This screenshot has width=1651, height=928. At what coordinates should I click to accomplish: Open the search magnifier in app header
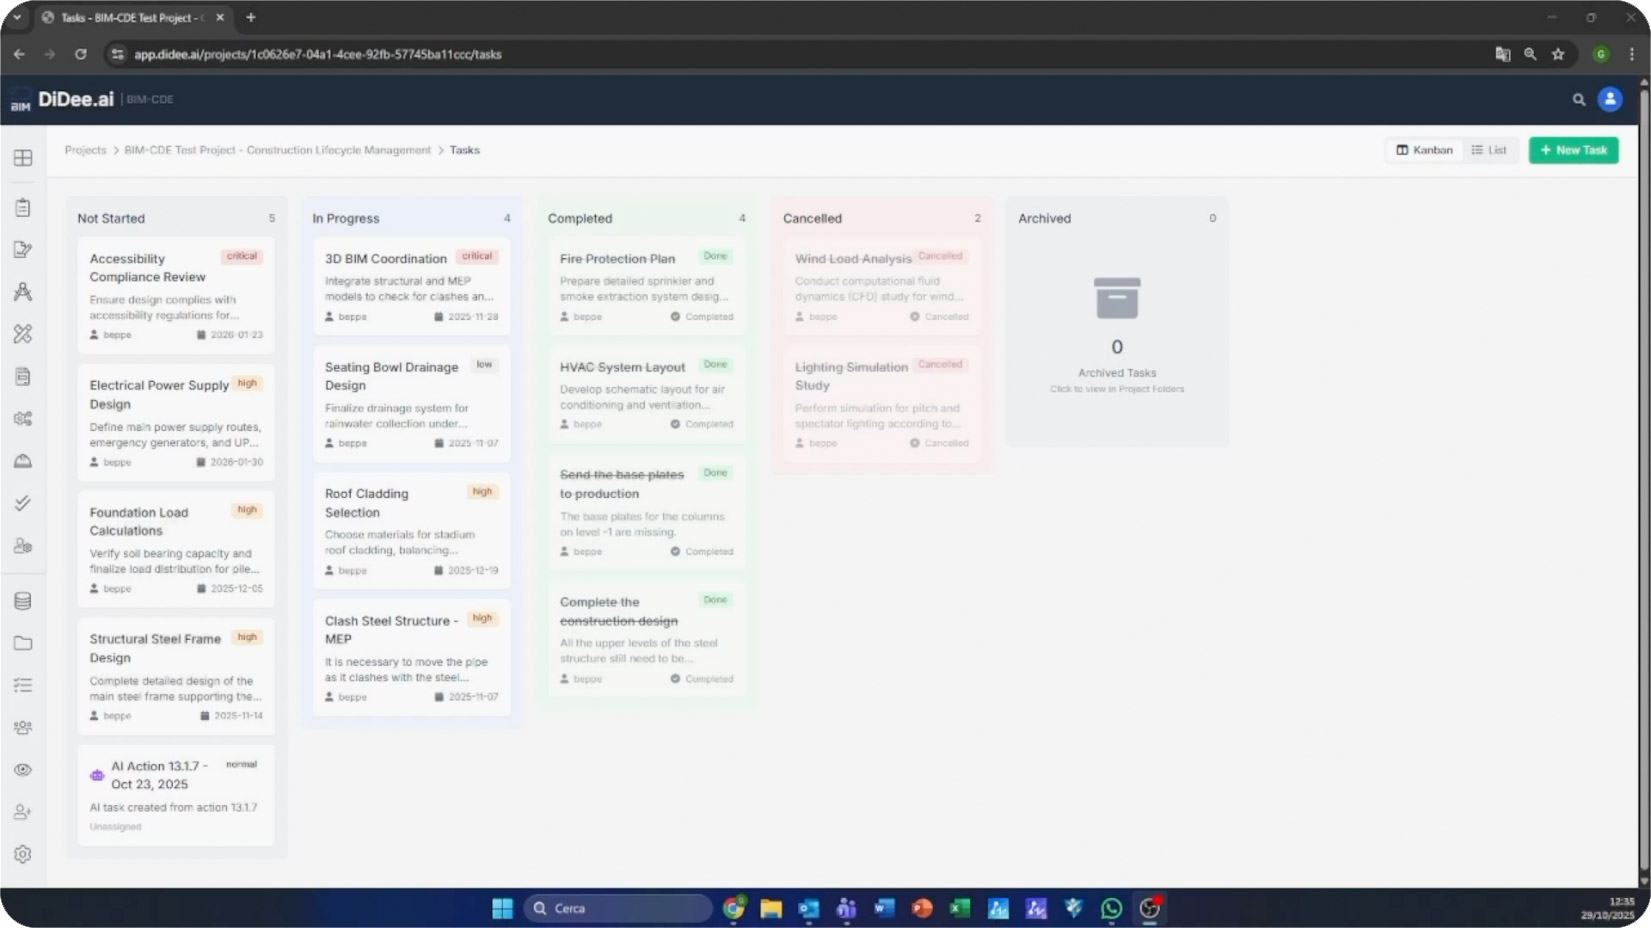tap(1578, 100)
